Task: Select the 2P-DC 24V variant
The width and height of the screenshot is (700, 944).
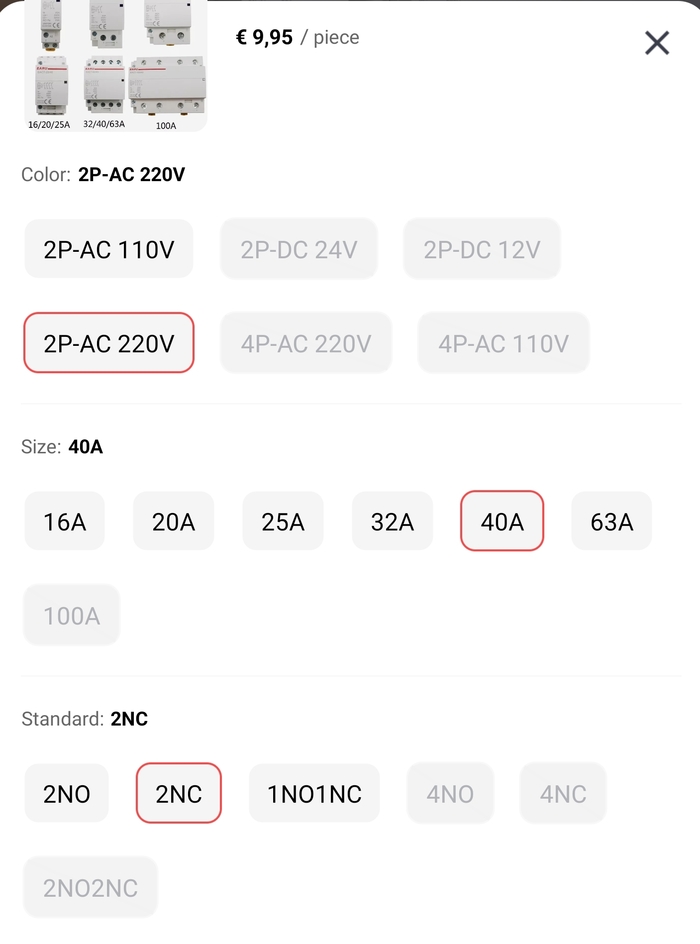Action: click(299, 249)
